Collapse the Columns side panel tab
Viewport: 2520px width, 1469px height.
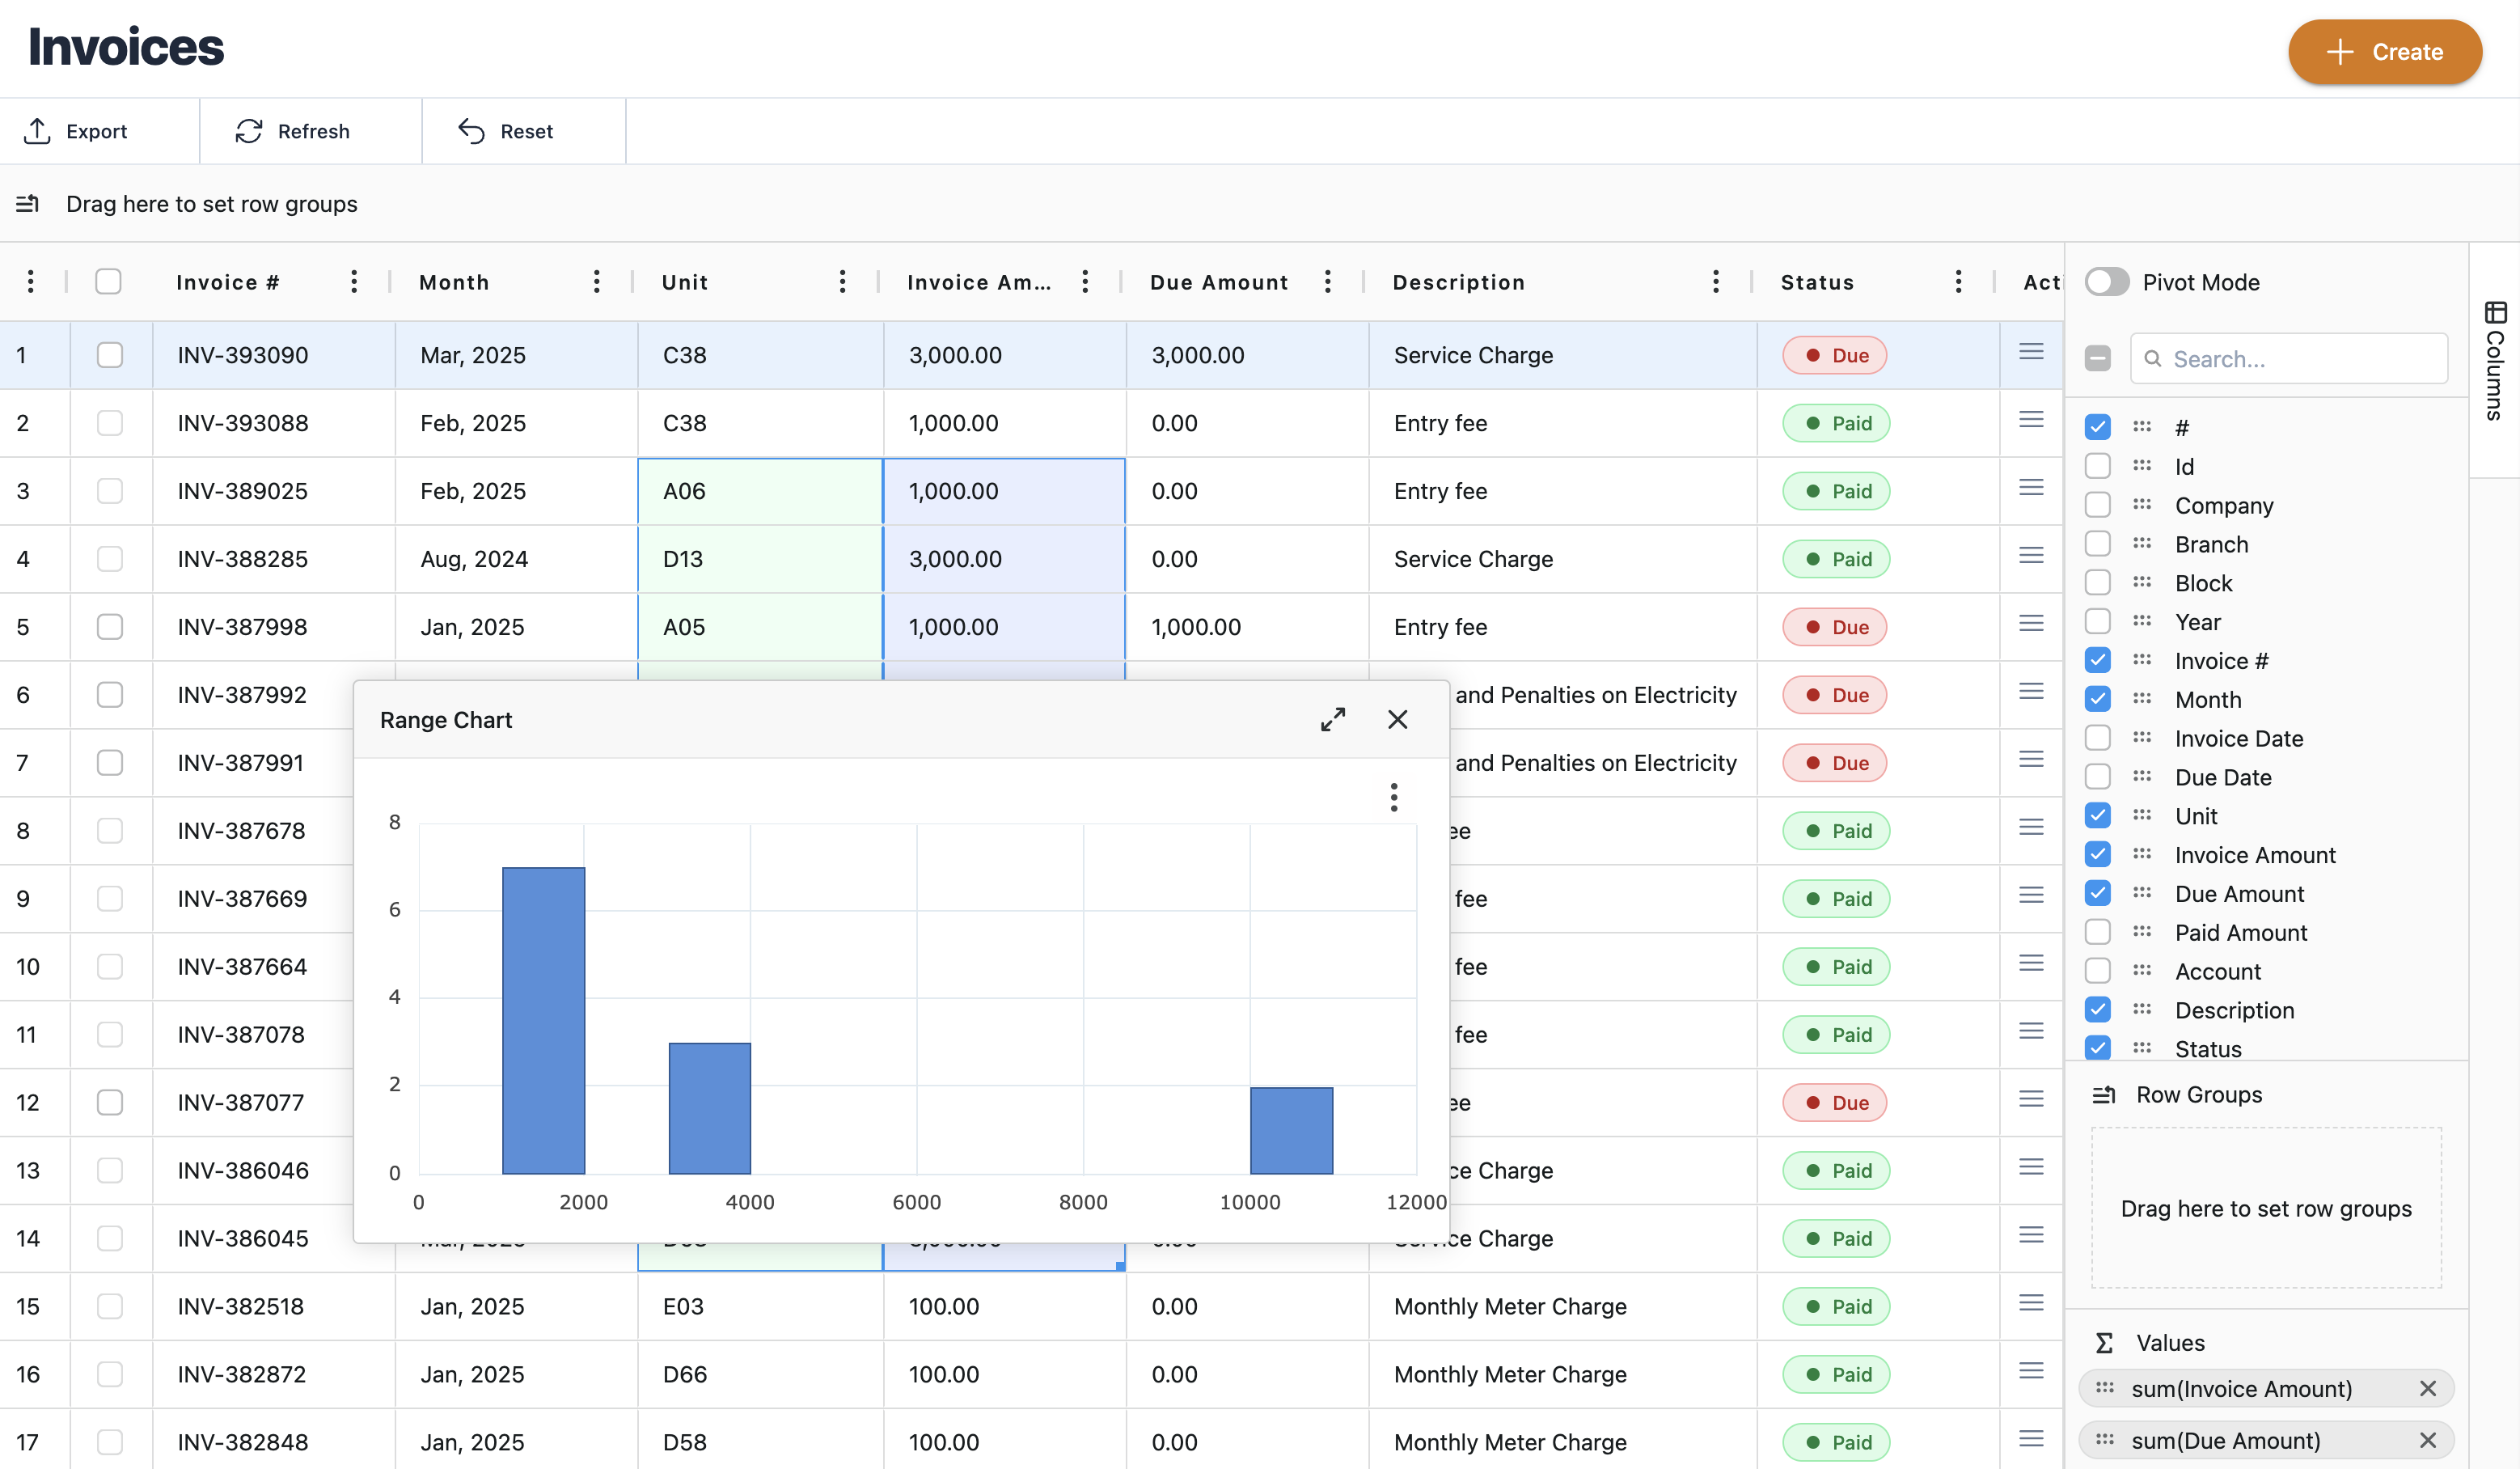pyautogui.click(x=2494, y=360)
